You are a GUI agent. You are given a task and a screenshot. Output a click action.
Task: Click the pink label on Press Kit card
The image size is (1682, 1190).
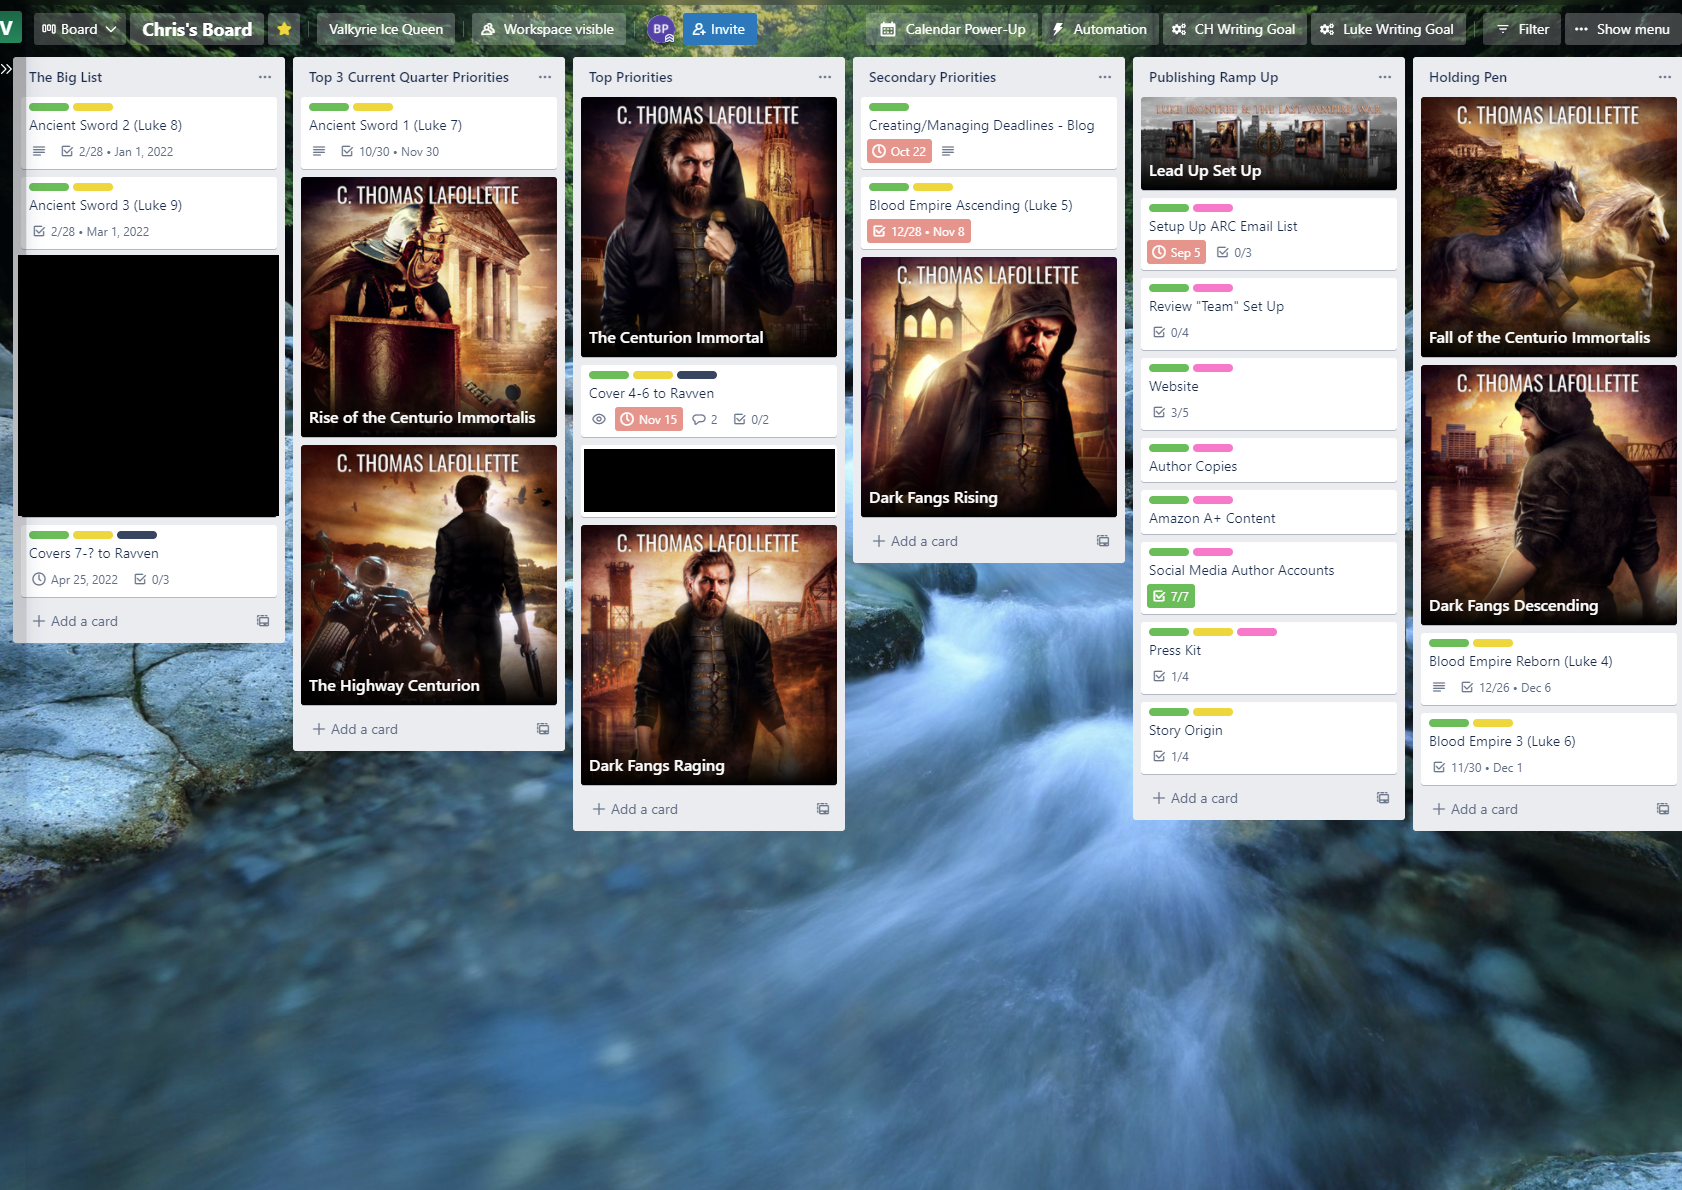click(x=1257, y=632)
